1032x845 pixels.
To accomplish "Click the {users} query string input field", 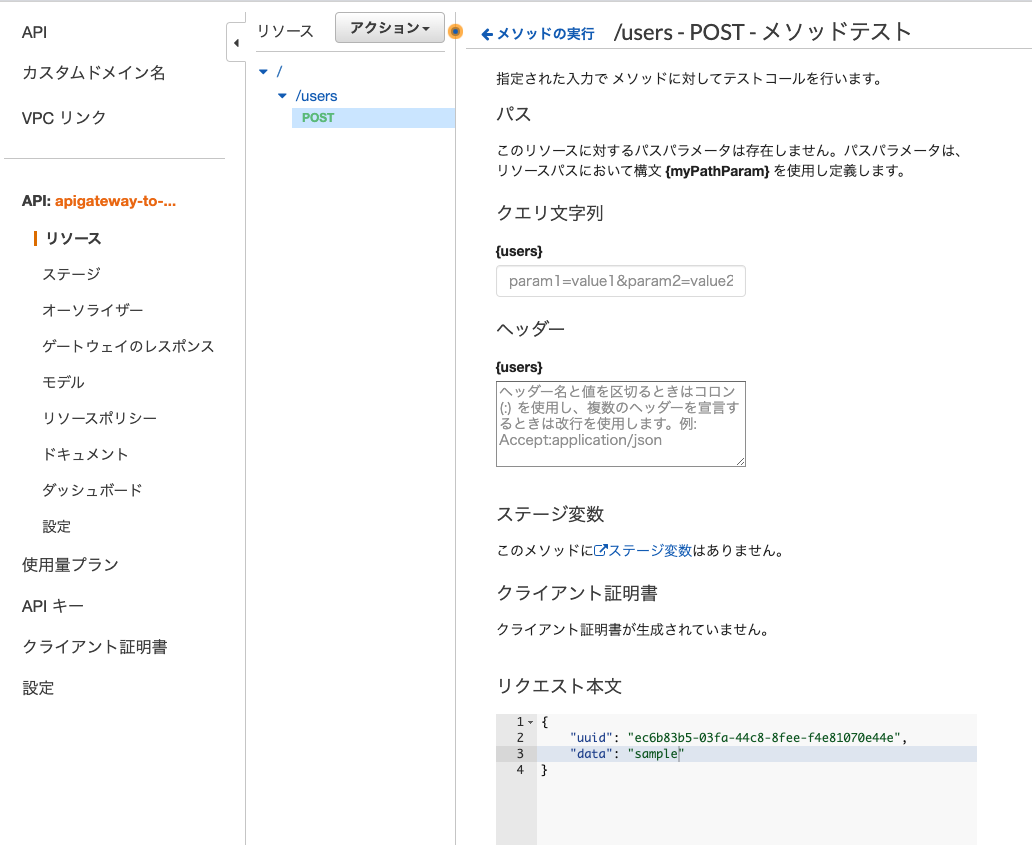I will [x=620, y=281].
